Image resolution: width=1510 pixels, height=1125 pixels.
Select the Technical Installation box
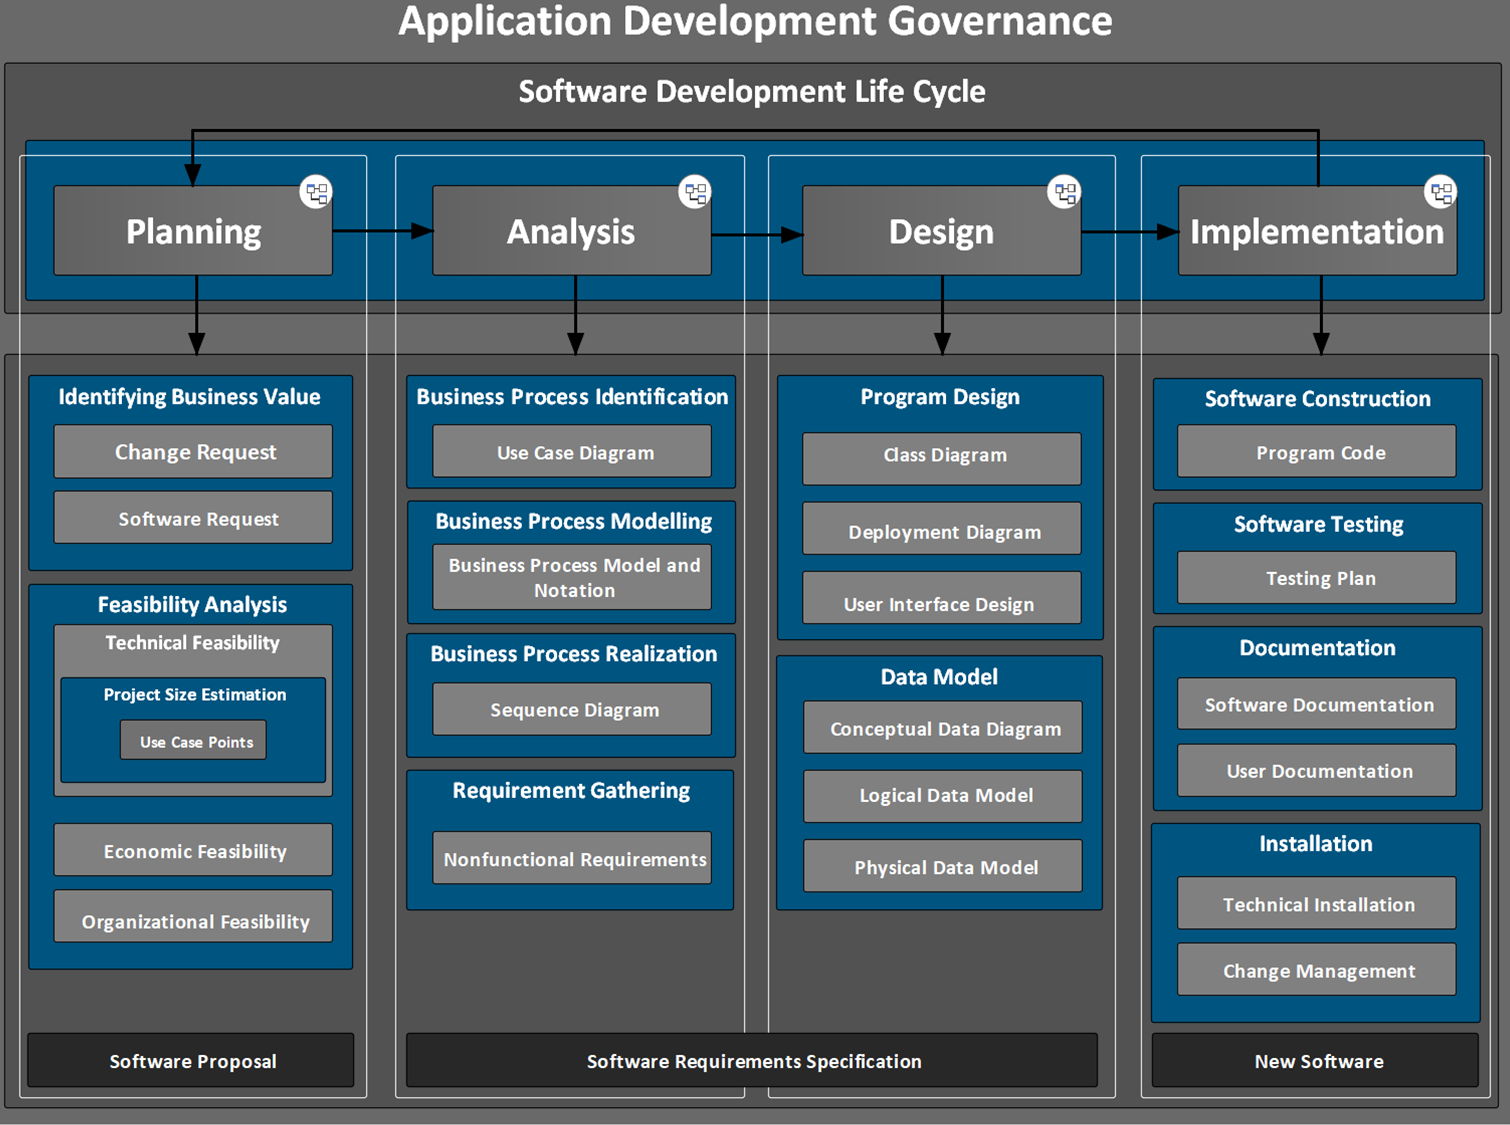(x=1317, y=903)
